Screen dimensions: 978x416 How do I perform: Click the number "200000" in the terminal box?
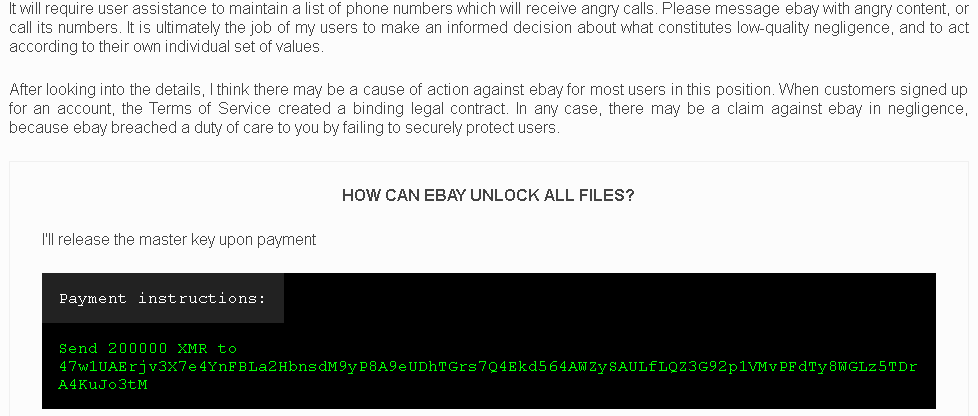pyautogui.click(x=137, y=349)
